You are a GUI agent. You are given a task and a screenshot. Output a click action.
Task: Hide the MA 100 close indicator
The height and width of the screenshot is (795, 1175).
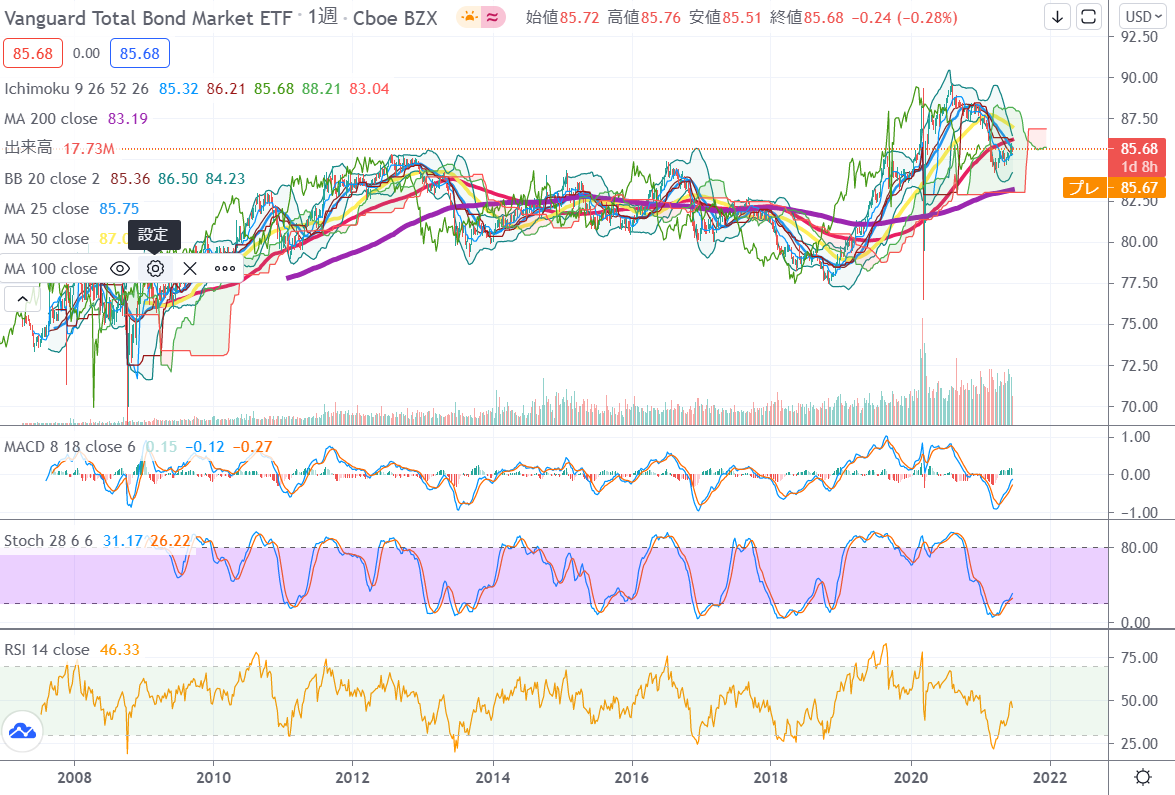click(120, 268)
